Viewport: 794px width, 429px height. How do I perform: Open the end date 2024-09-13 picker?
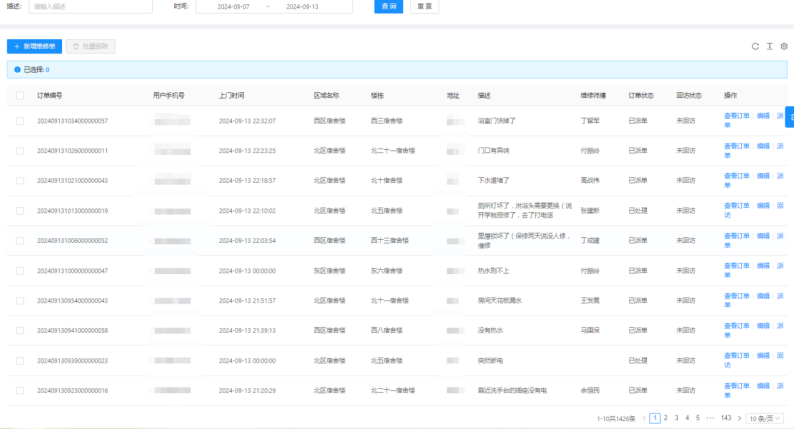point(302,7)
